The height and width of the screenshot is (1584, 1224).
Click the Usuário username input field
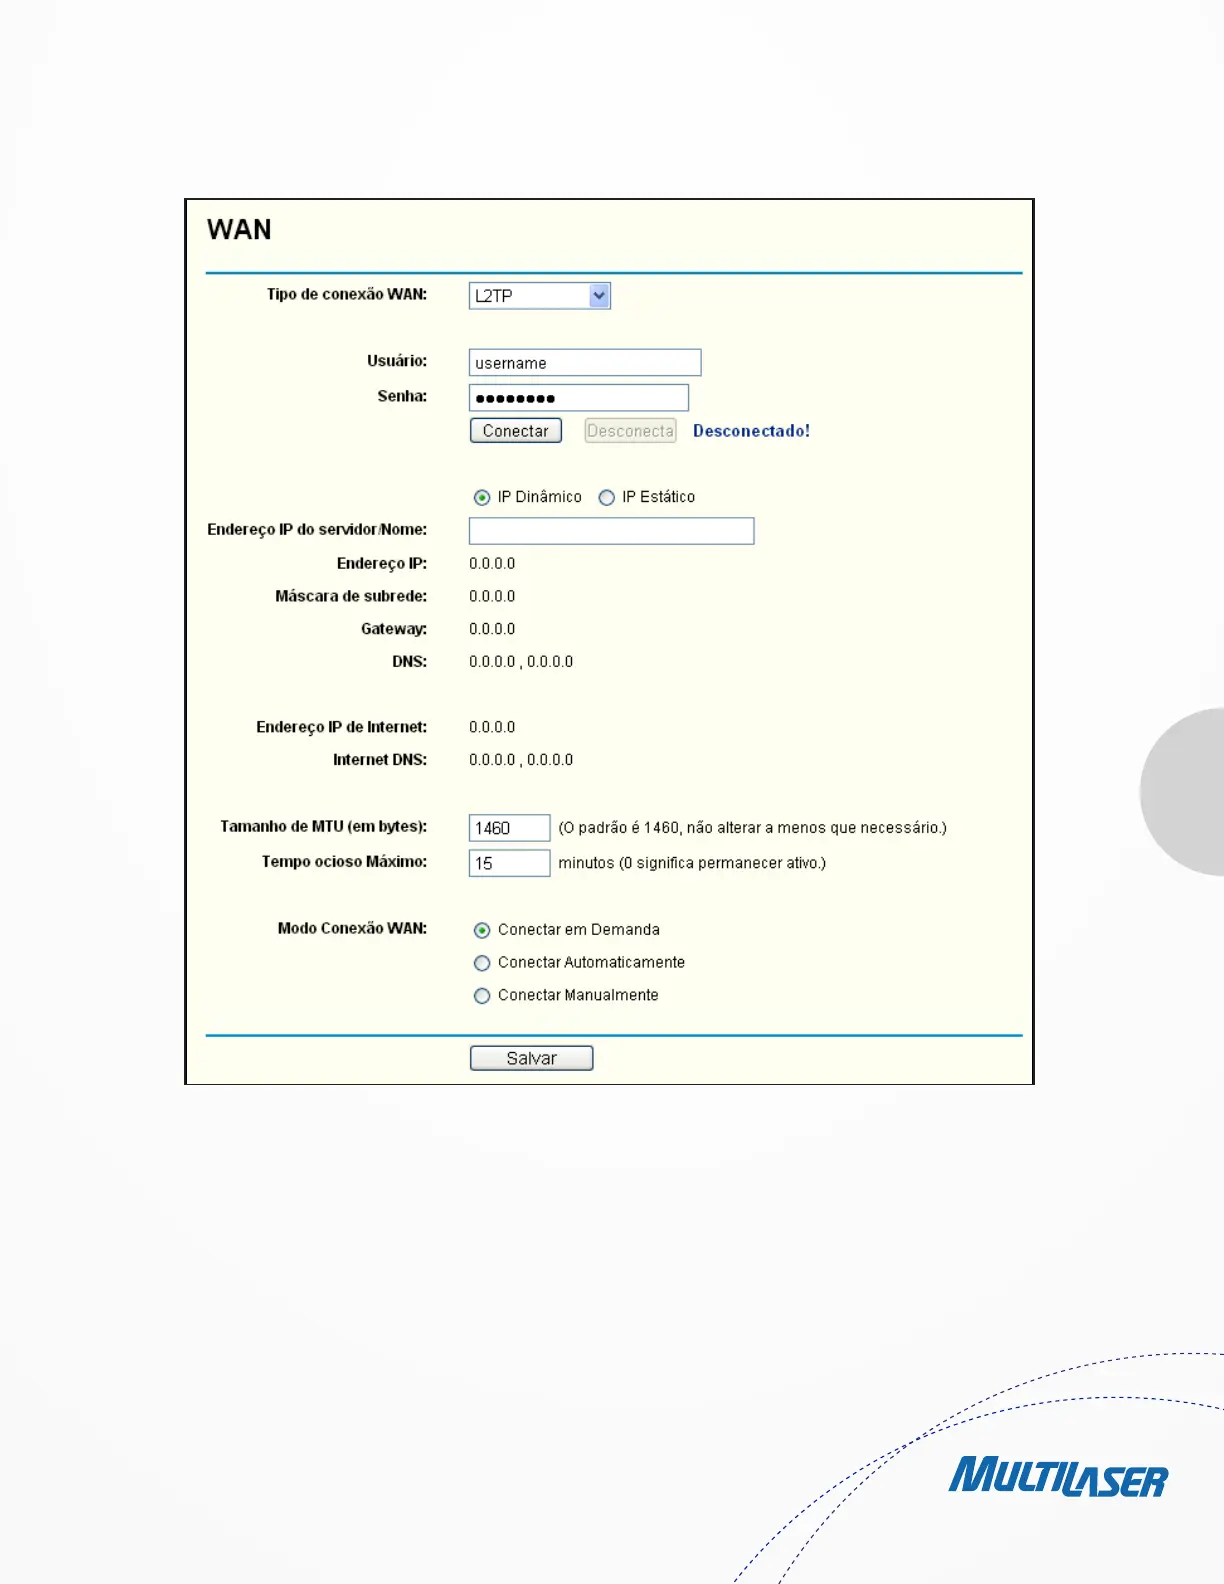tap(585, 362)
